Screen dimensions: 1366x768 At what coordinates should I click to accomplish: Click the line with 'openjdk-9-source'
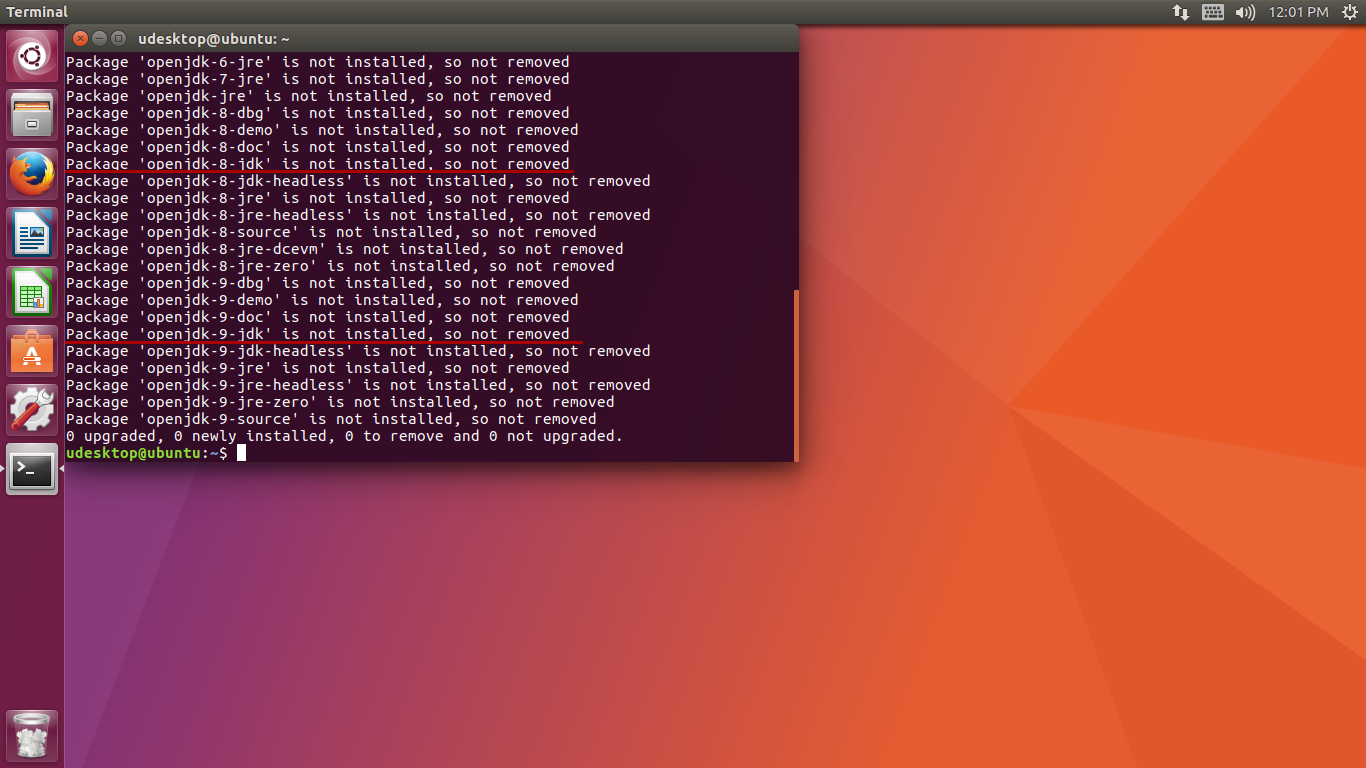click(331, 419)
